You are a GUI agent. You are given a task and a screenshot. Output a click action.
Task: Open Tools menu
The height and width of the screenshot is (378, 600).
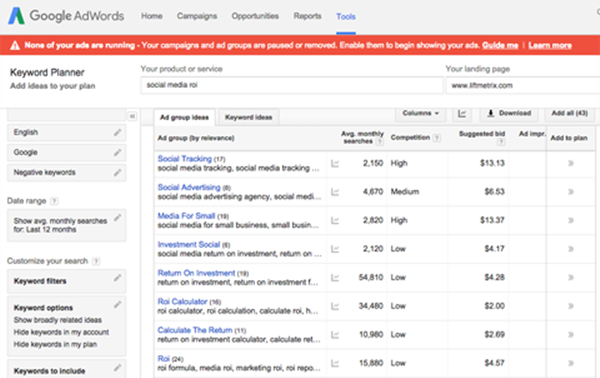coord(346,16)
